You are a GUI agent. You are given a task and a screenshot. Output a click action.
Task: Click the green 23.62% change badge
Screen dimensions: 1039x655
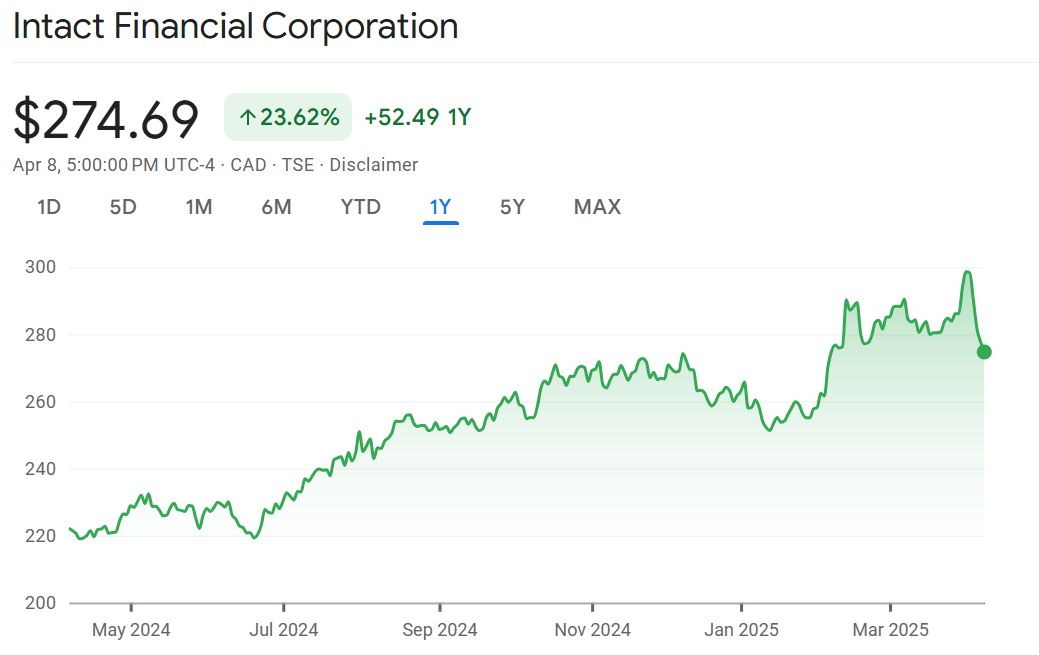coord(288,117)
